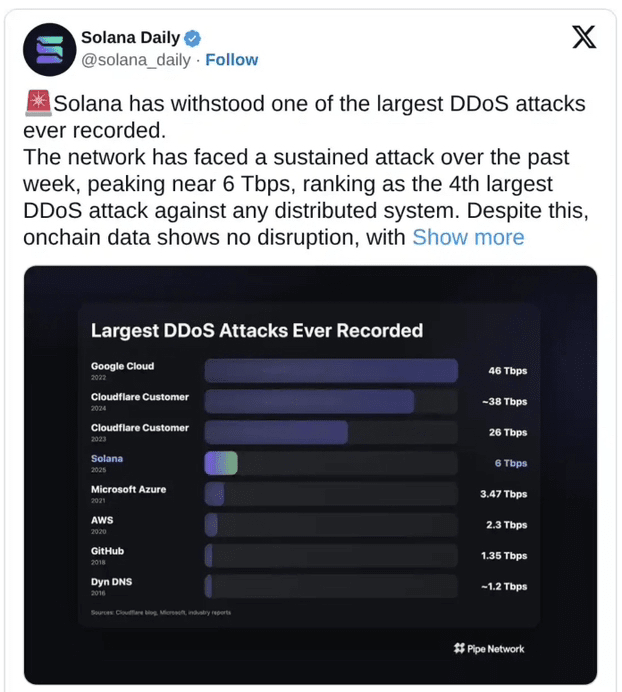Open the @solana_daily handle link
The height and width of the screenshot is (692, 622).
[x=136, y=60]
